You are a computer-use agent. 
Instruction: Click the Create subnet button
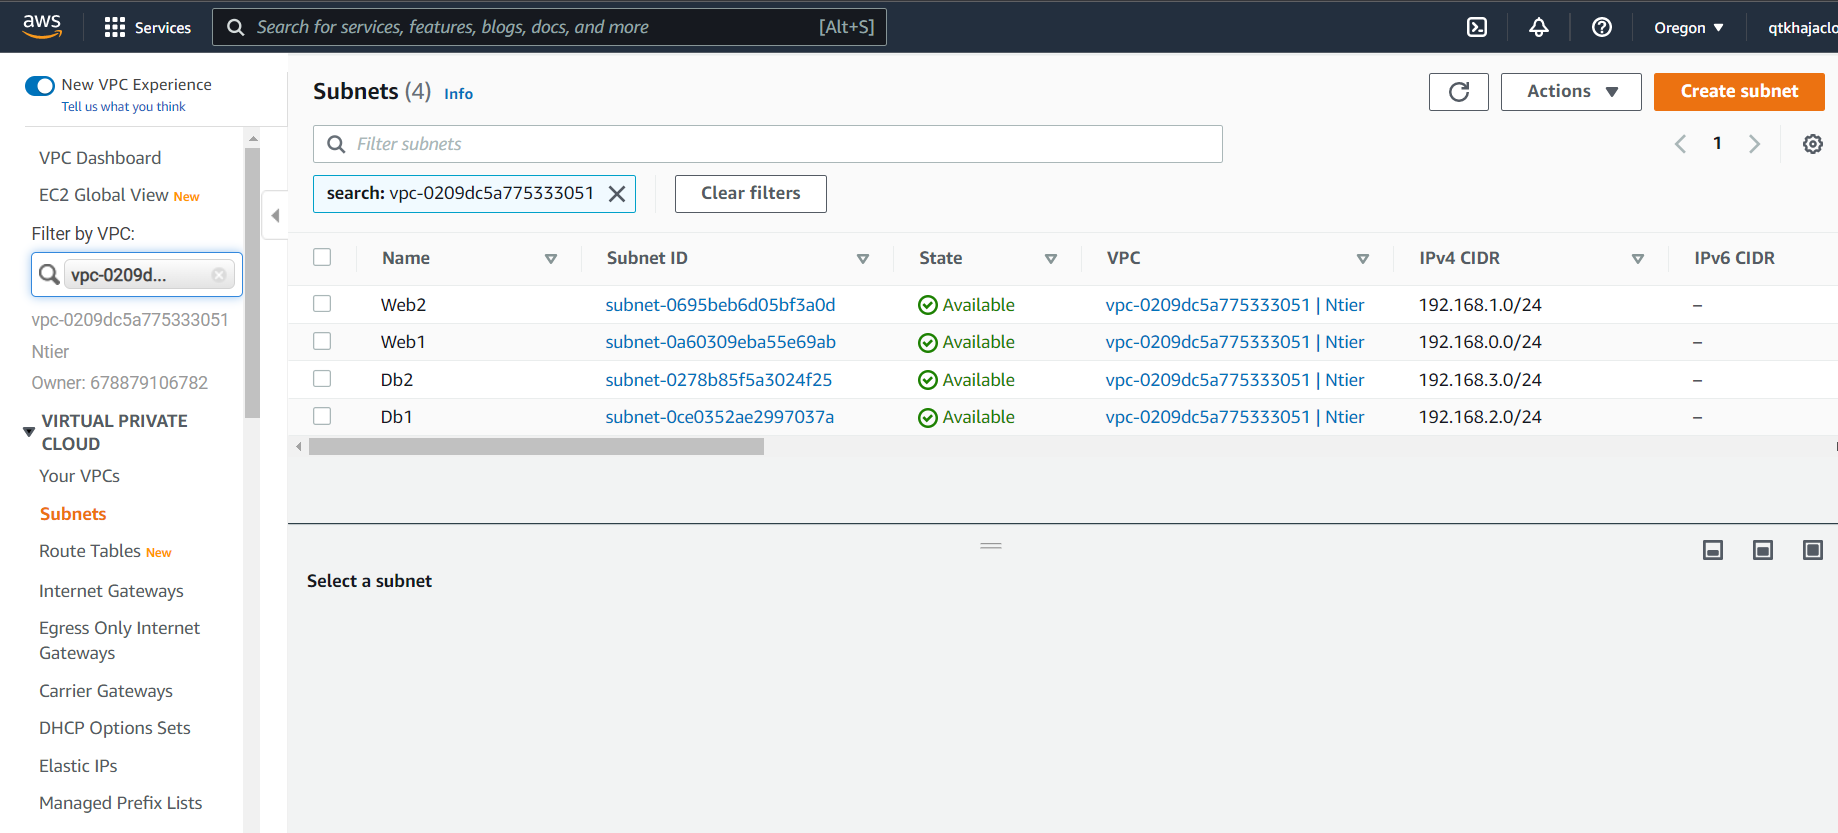point(1739,92)
